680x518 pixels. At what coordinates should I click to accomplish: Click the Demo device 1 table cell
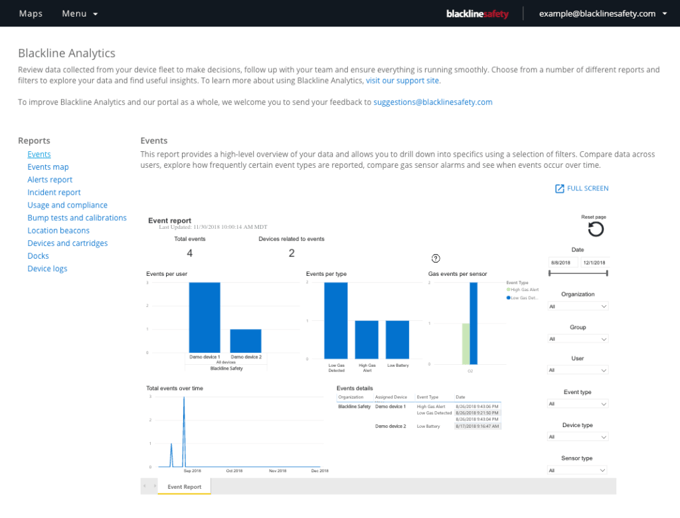(390, 407)
